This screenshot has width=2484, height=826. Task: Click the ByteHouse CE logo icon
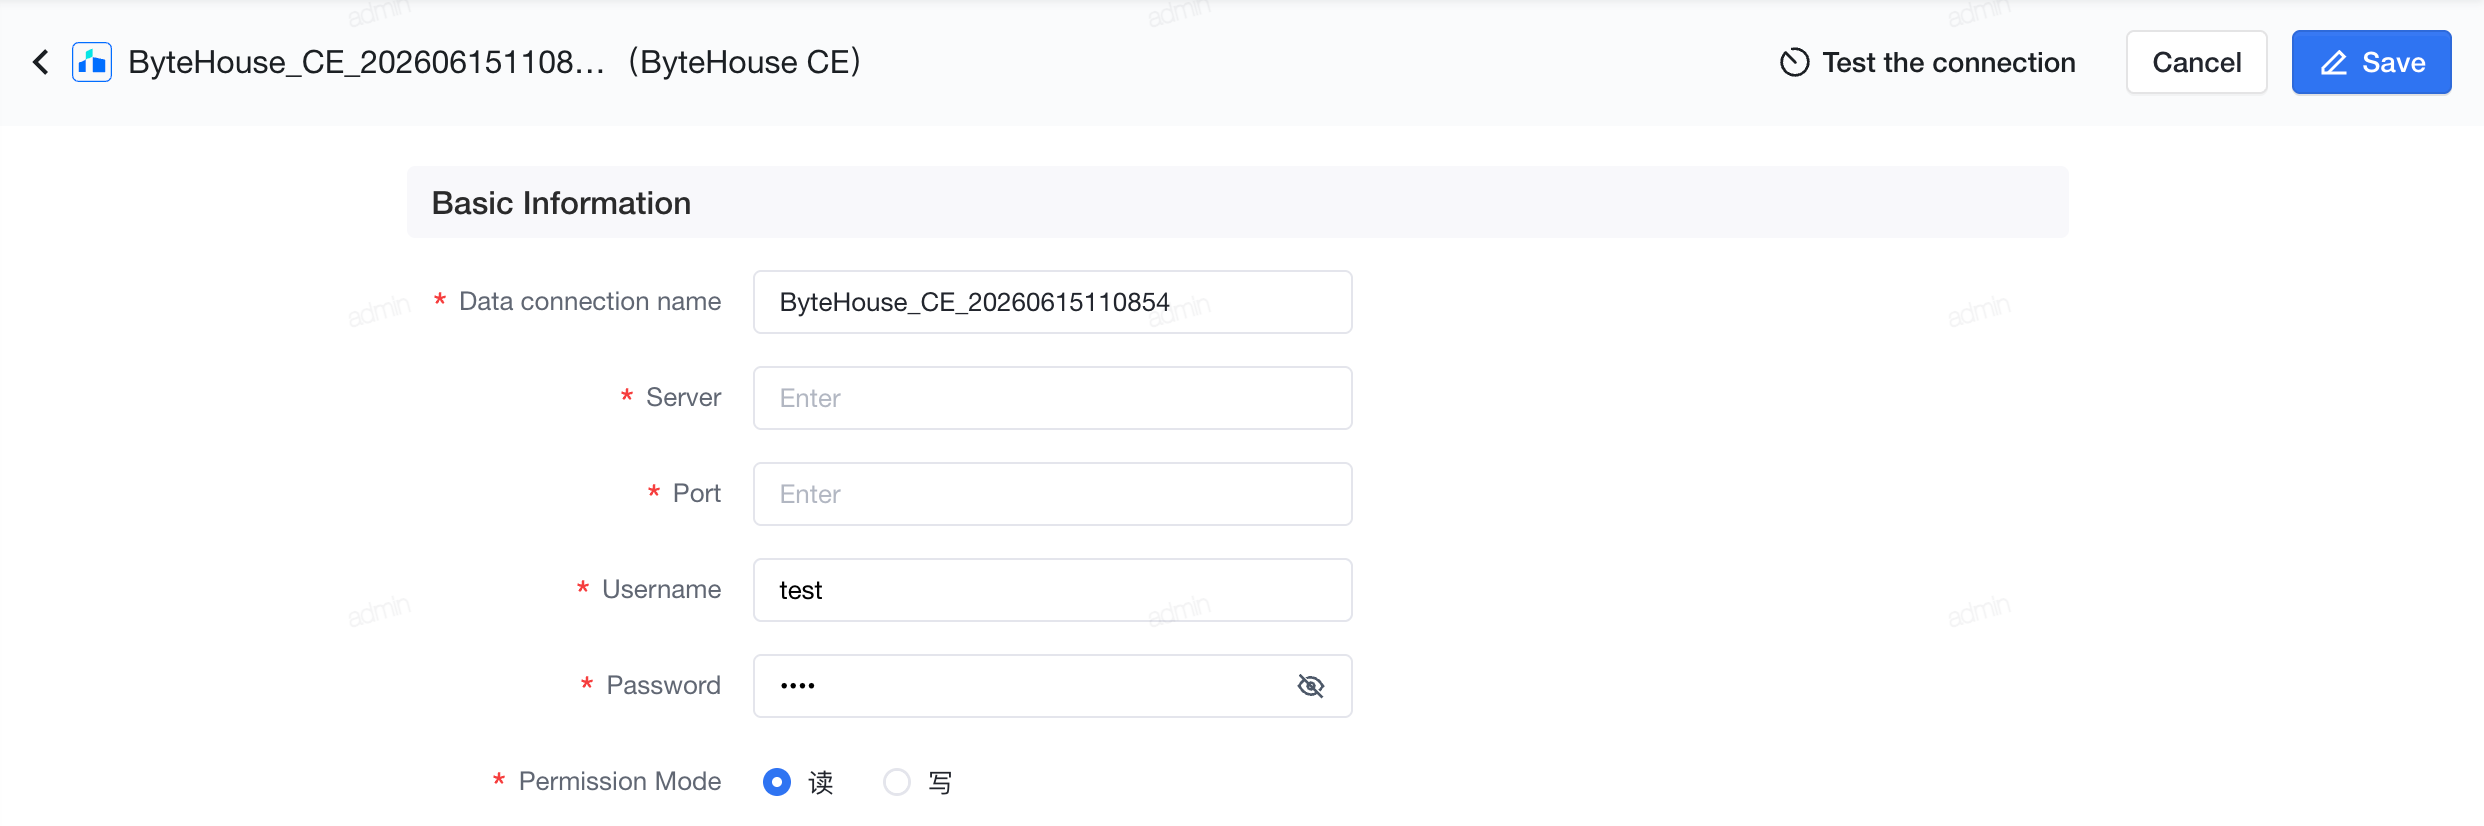[92, 62]
